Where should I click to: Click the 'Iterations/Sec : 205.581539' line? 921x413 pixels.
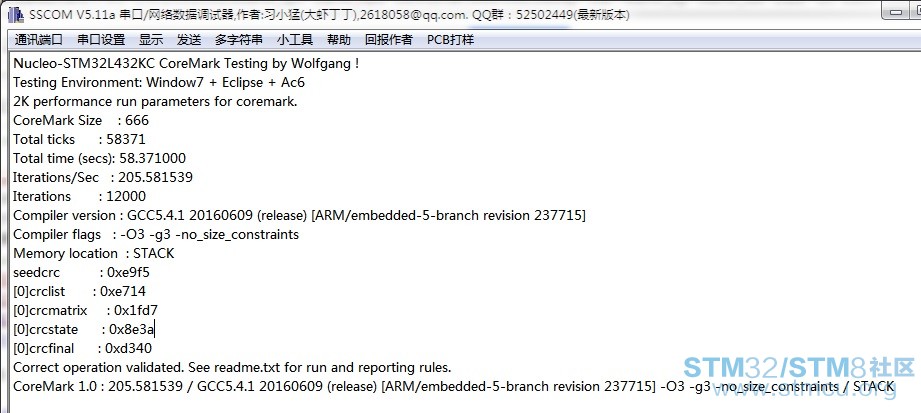[x=103, y=177]
